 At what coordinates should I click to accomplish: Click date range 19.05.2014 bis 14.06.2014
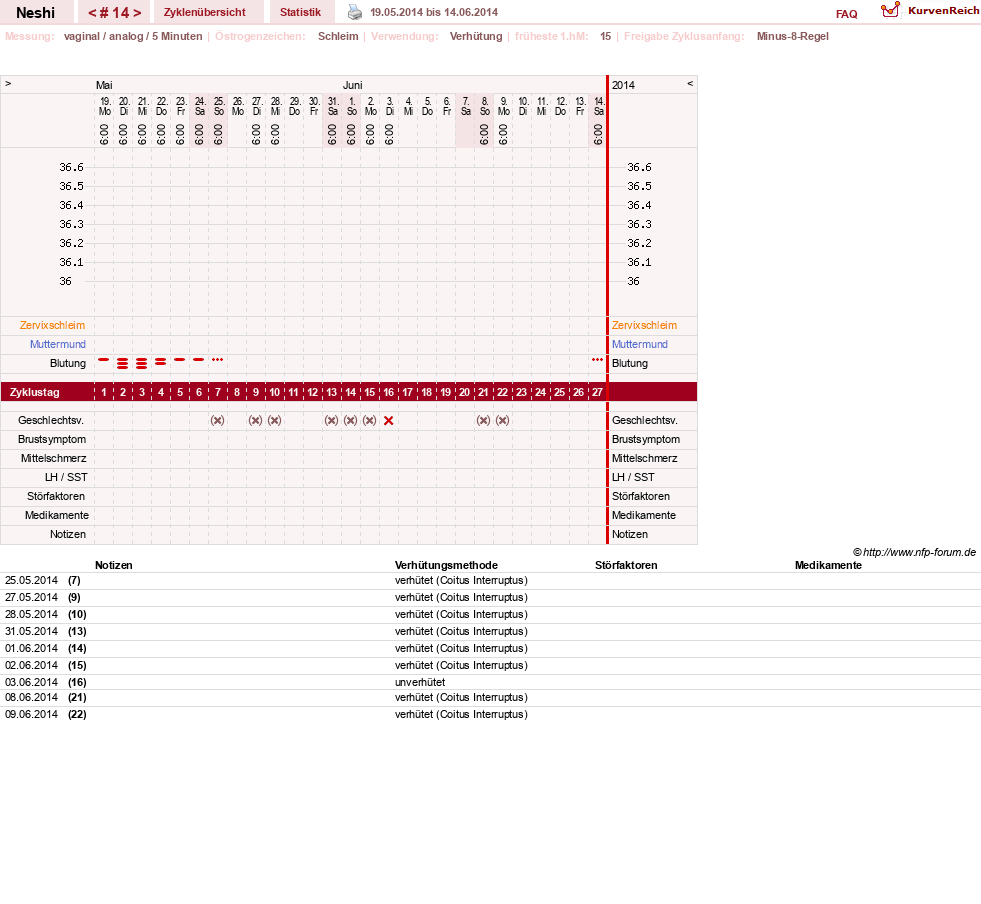tap(434, 12)
